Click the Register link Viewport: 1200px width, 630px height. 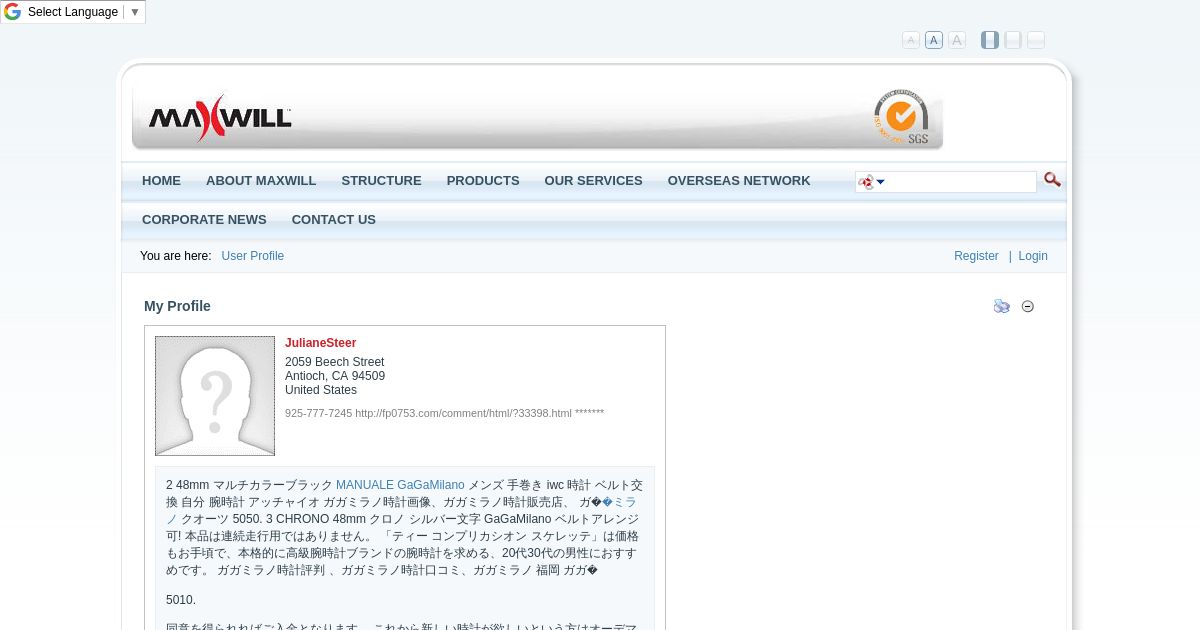pyautogui.click(x=976, y=256)
